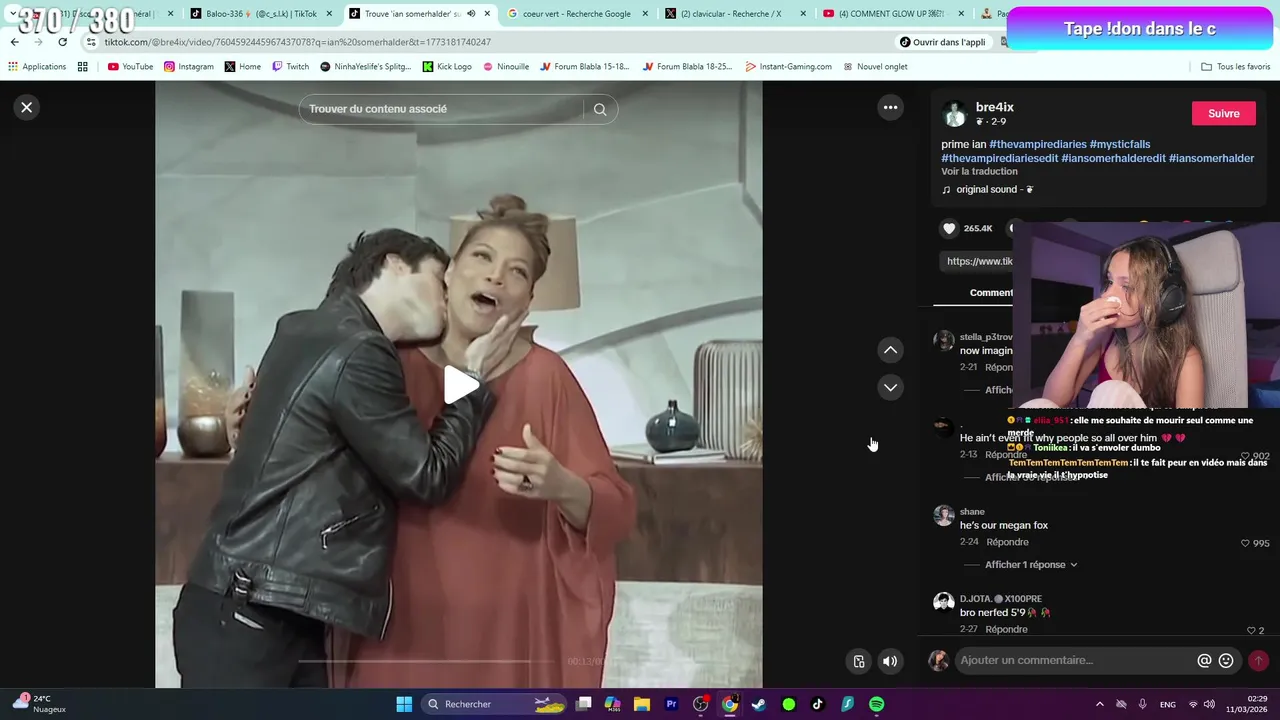This screenshot has height=720, width=1280.
Task: Mute the active tab's audio indicator
Action: pos(471,14)
